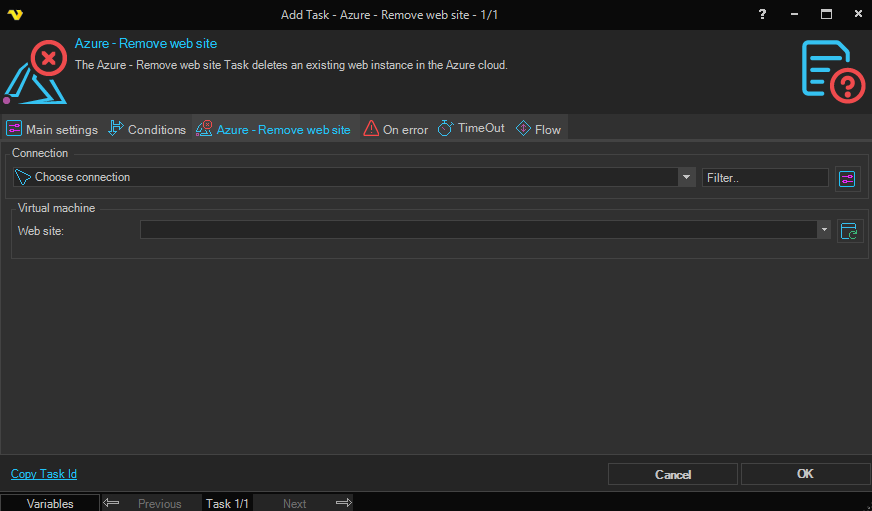Switch to the Conditions tab

click(147, 129)
